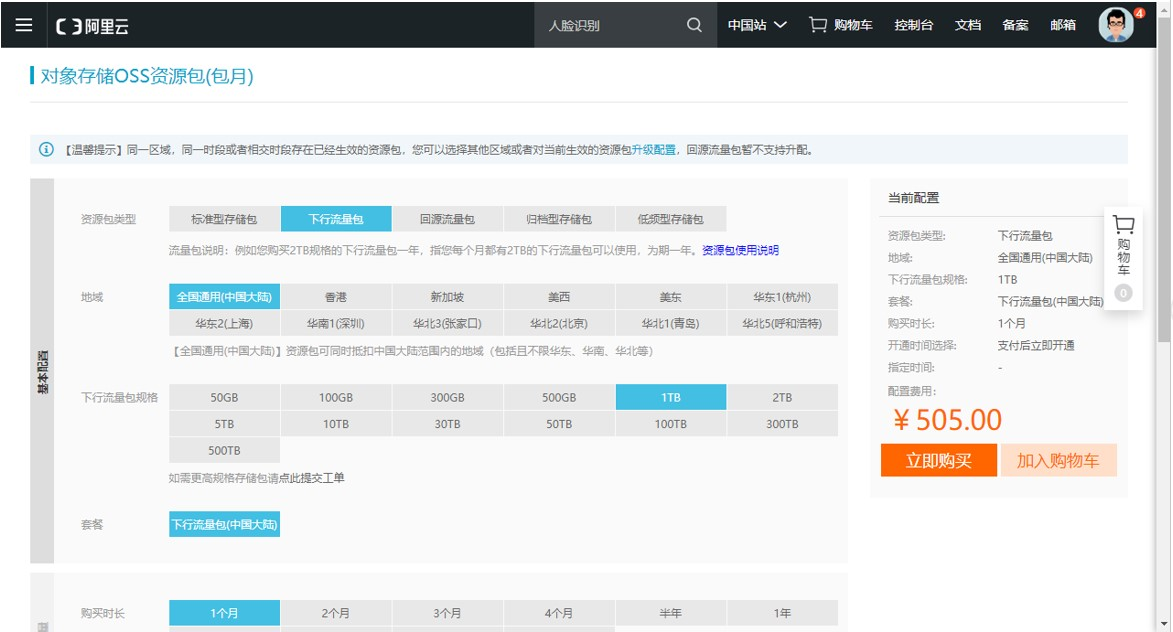Set purchase duration to 1个月

tap(224, 613)
